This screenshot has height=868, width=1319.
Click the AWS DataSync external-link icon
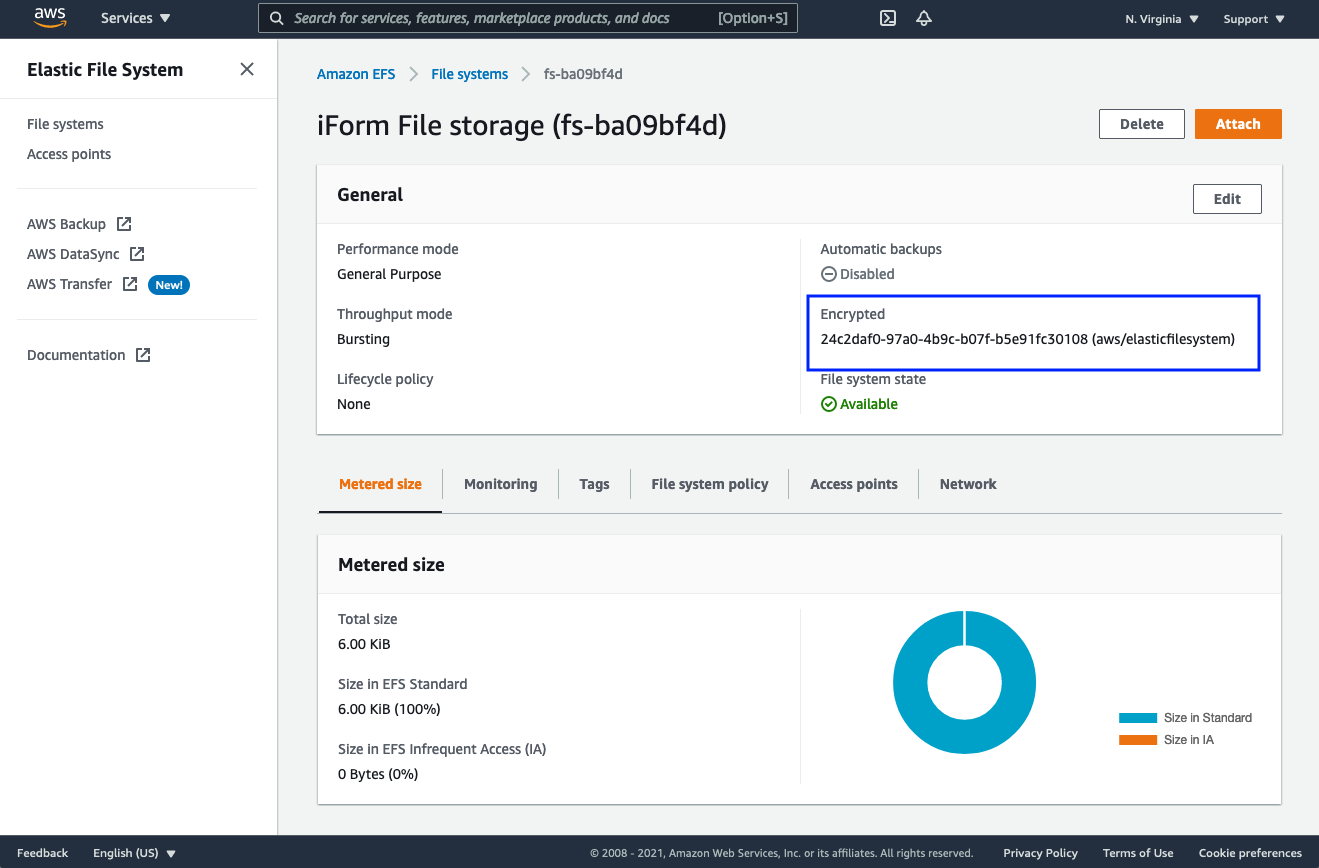pos(137,254)
